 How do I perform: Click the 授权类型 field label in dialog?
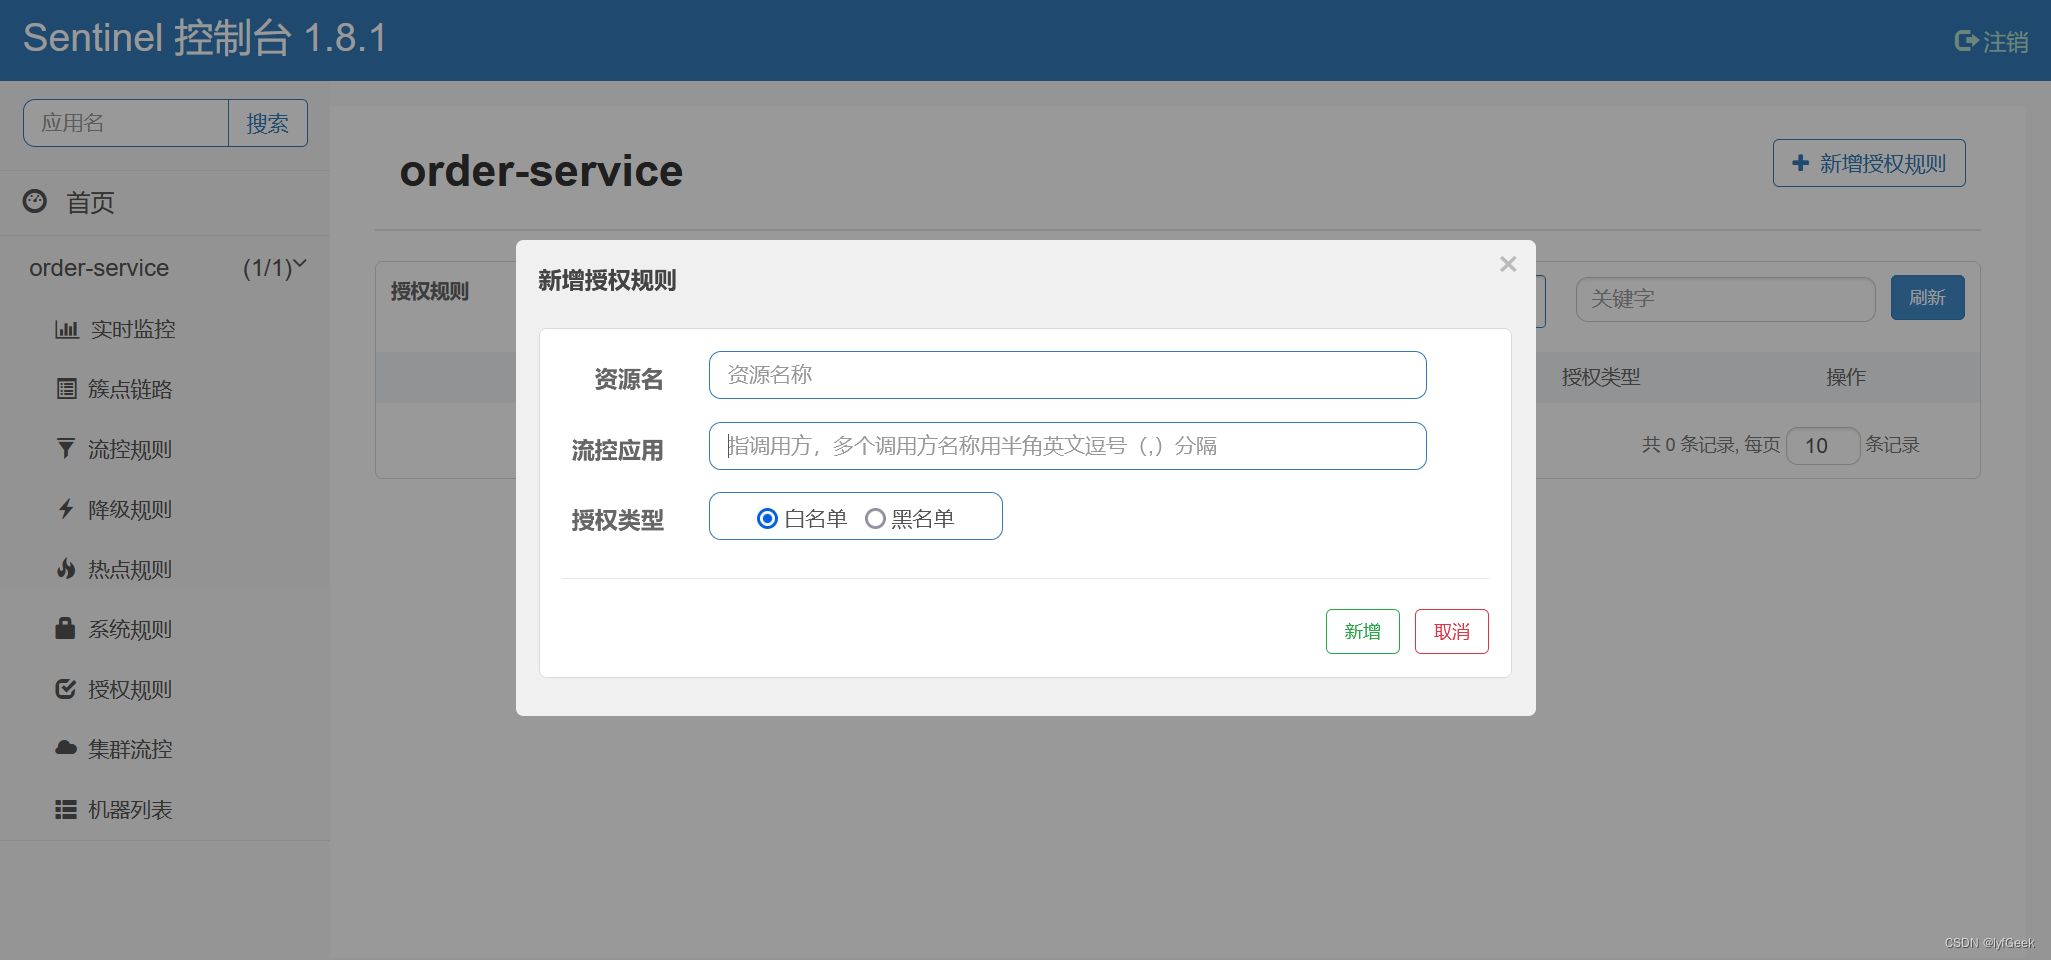(x=618, y=520)
